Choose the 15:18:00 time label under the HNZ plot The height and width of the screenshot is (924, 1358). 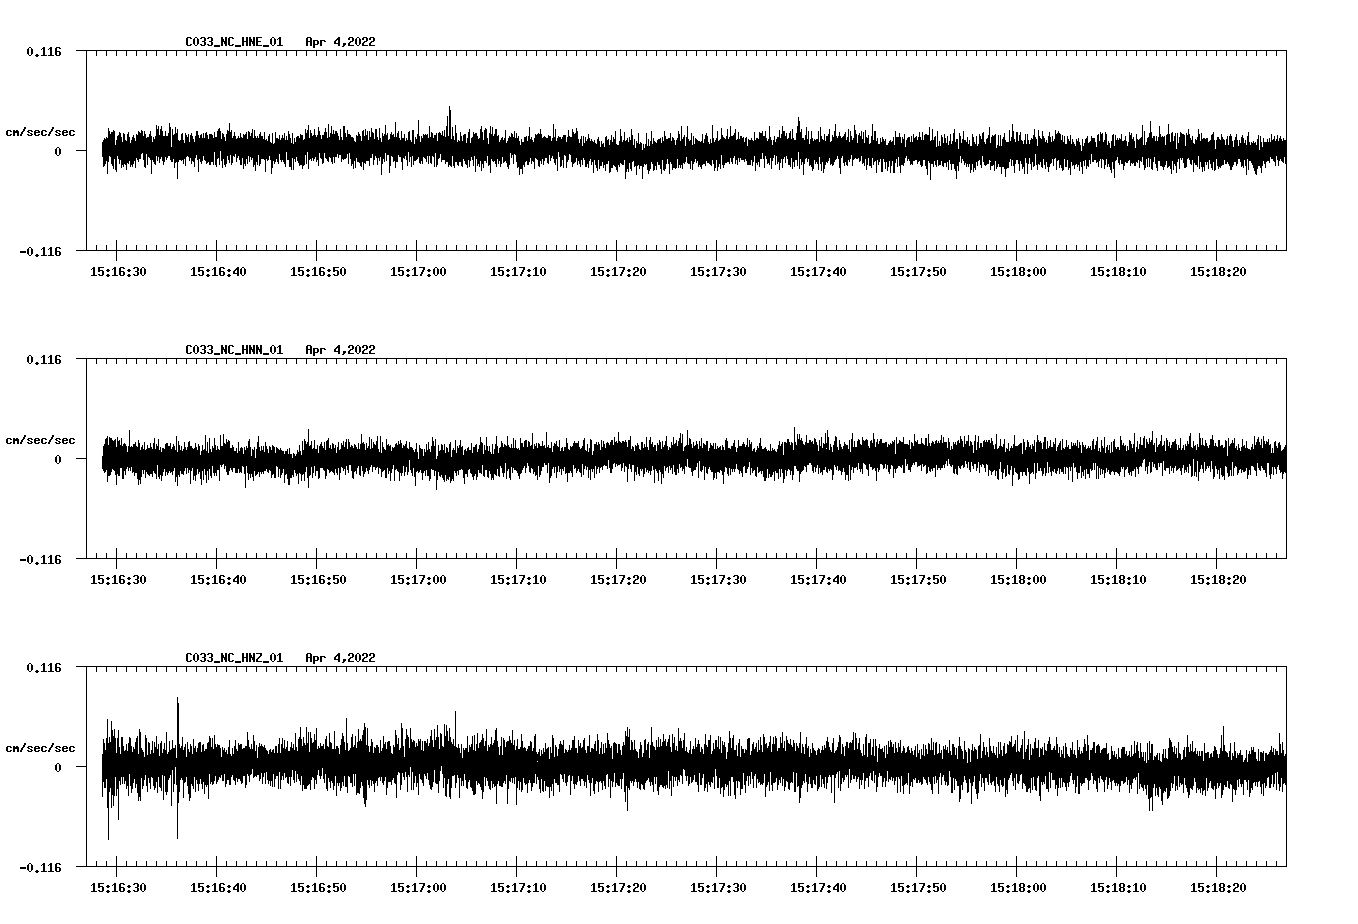[1018, 887]
